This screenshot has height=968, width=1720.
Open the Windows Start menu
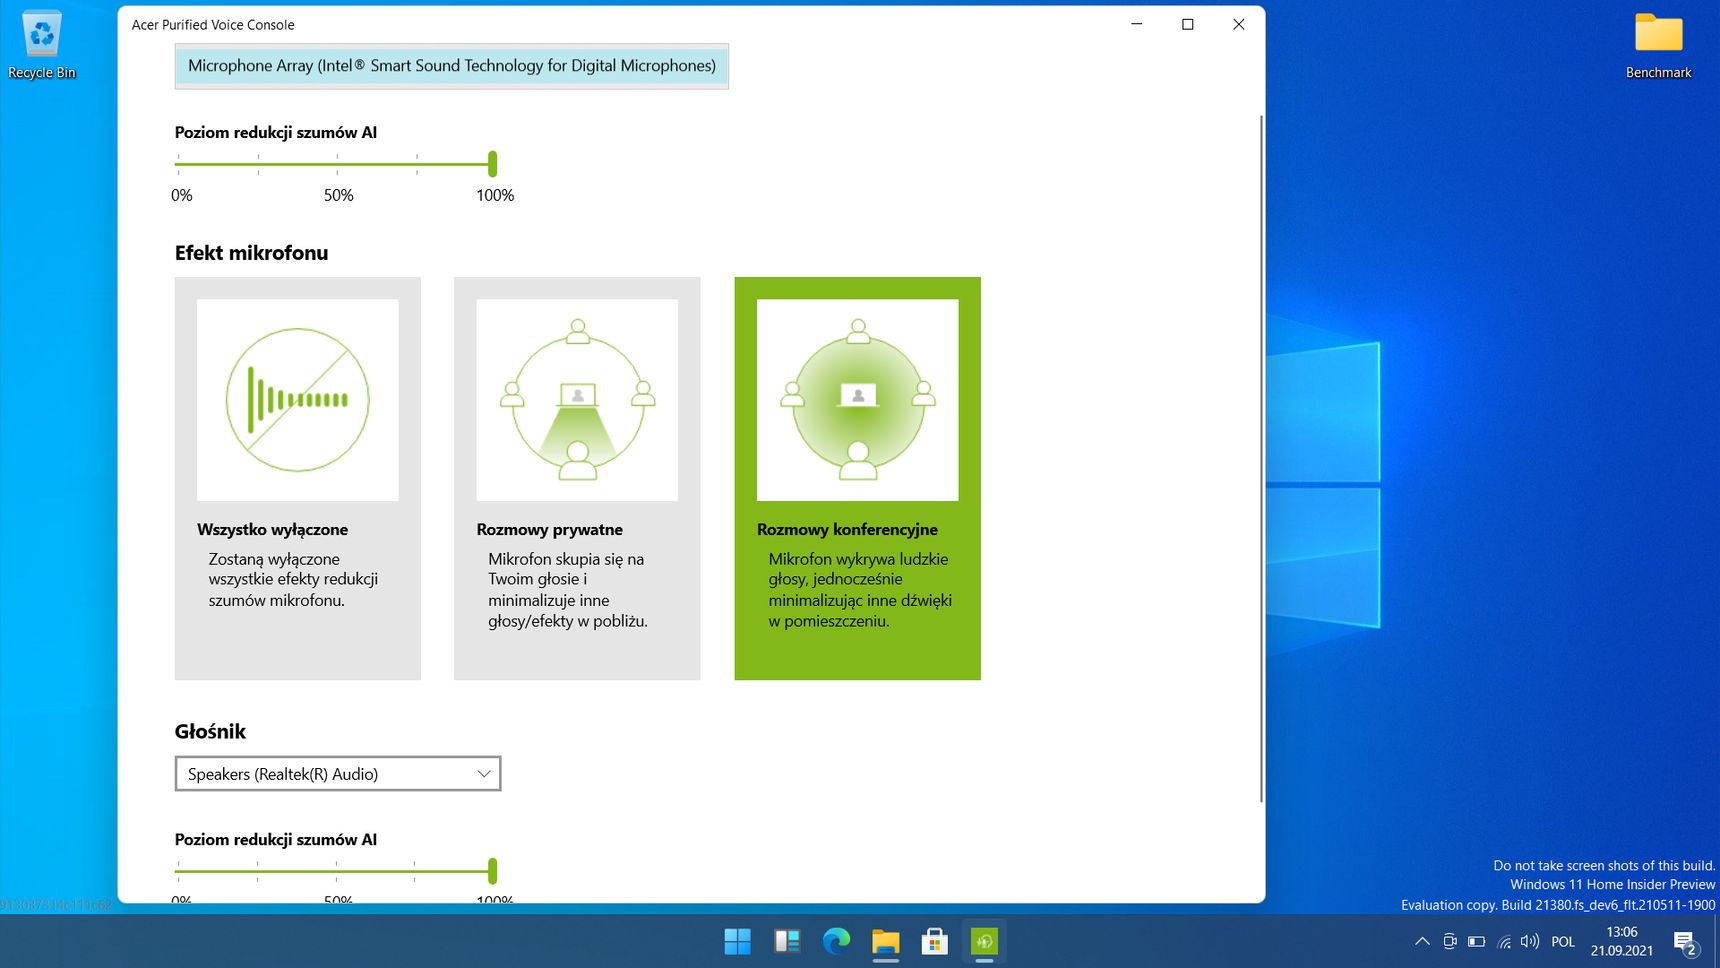tap(737, 941)
